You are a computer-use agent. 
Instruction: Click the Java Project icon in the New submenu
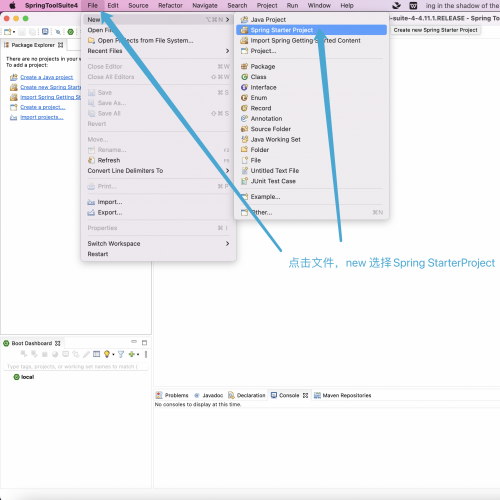click(244, 20)
